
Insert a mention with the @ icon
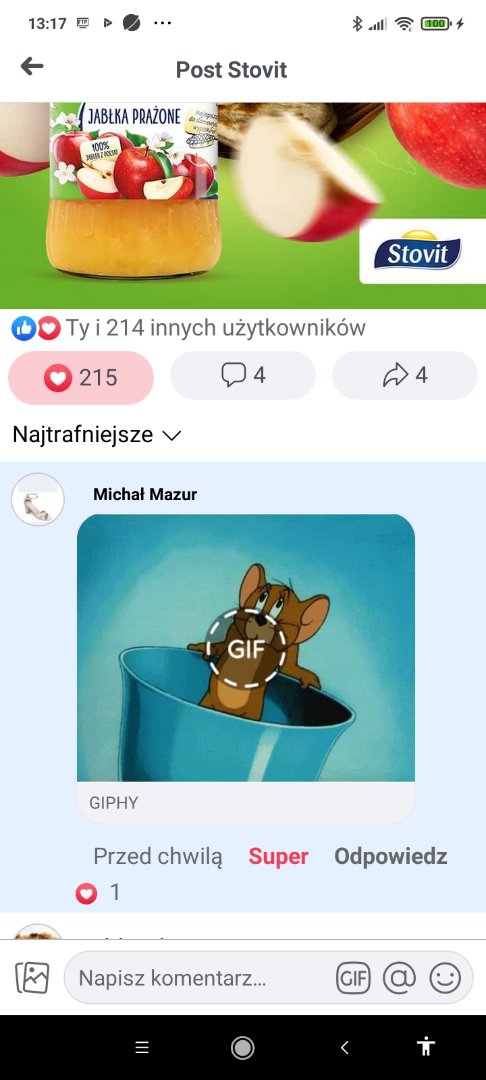tap(399, 978)
